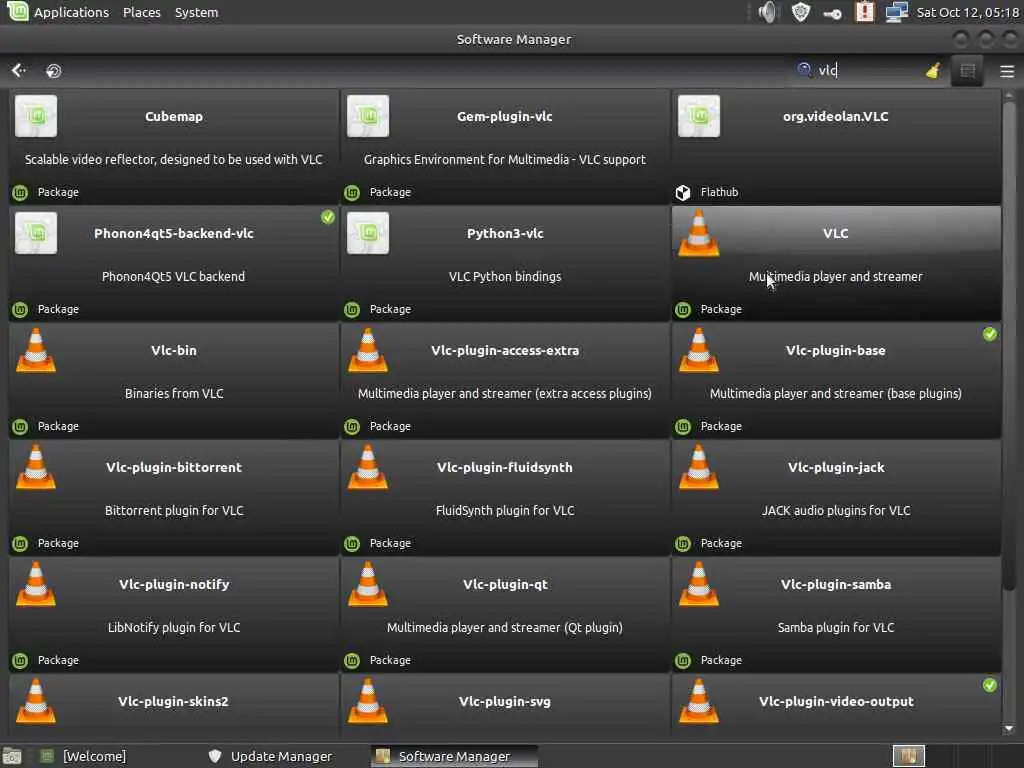Open the Vlc-bin cone icon
Screen dimensions: 1024x768
pyautogui.click(x=36, y=350)
